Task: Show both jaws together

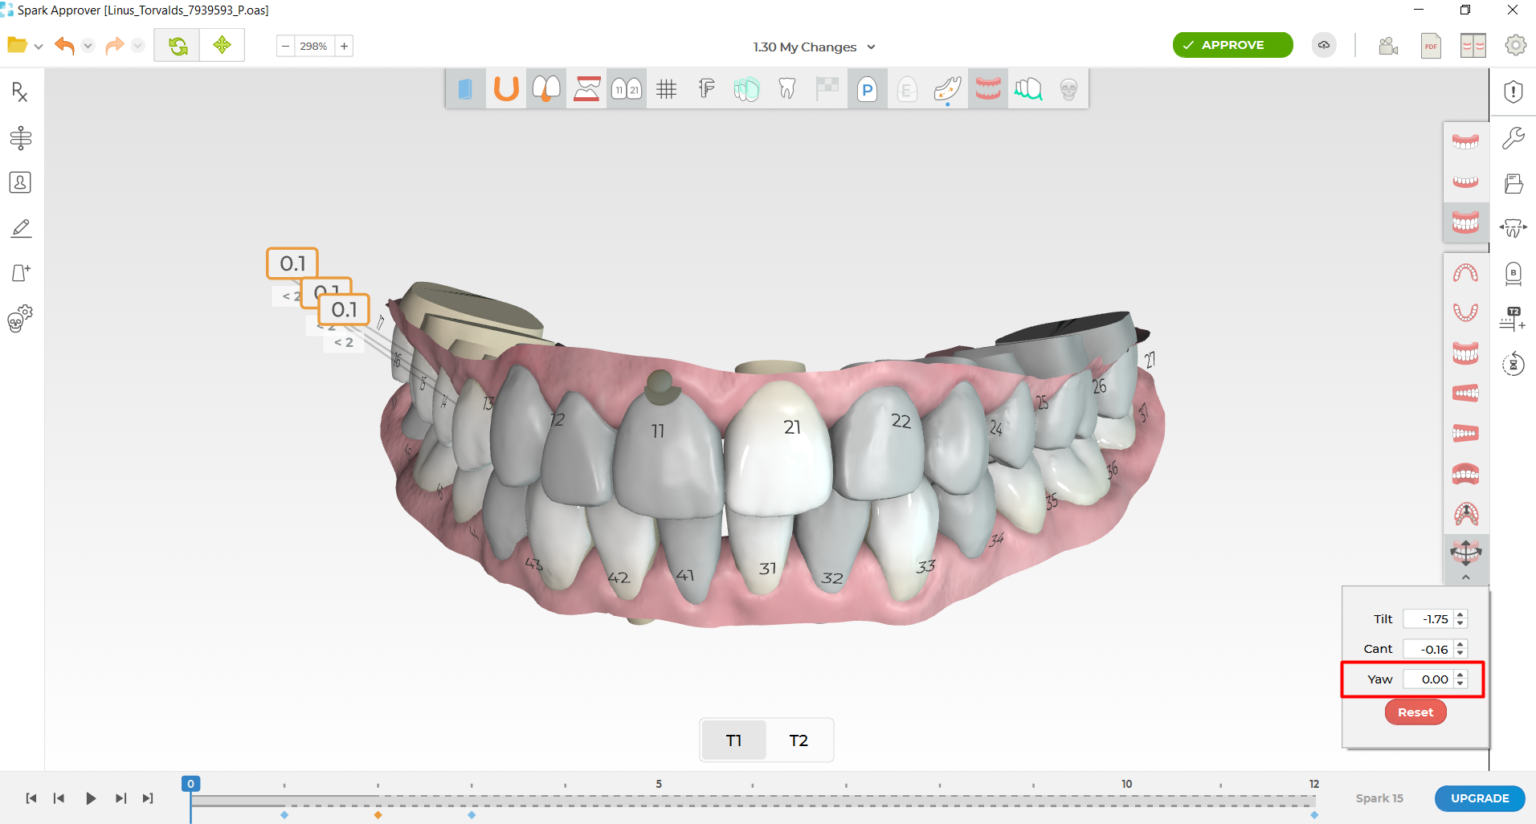Action: click(x=1465, y=222)
